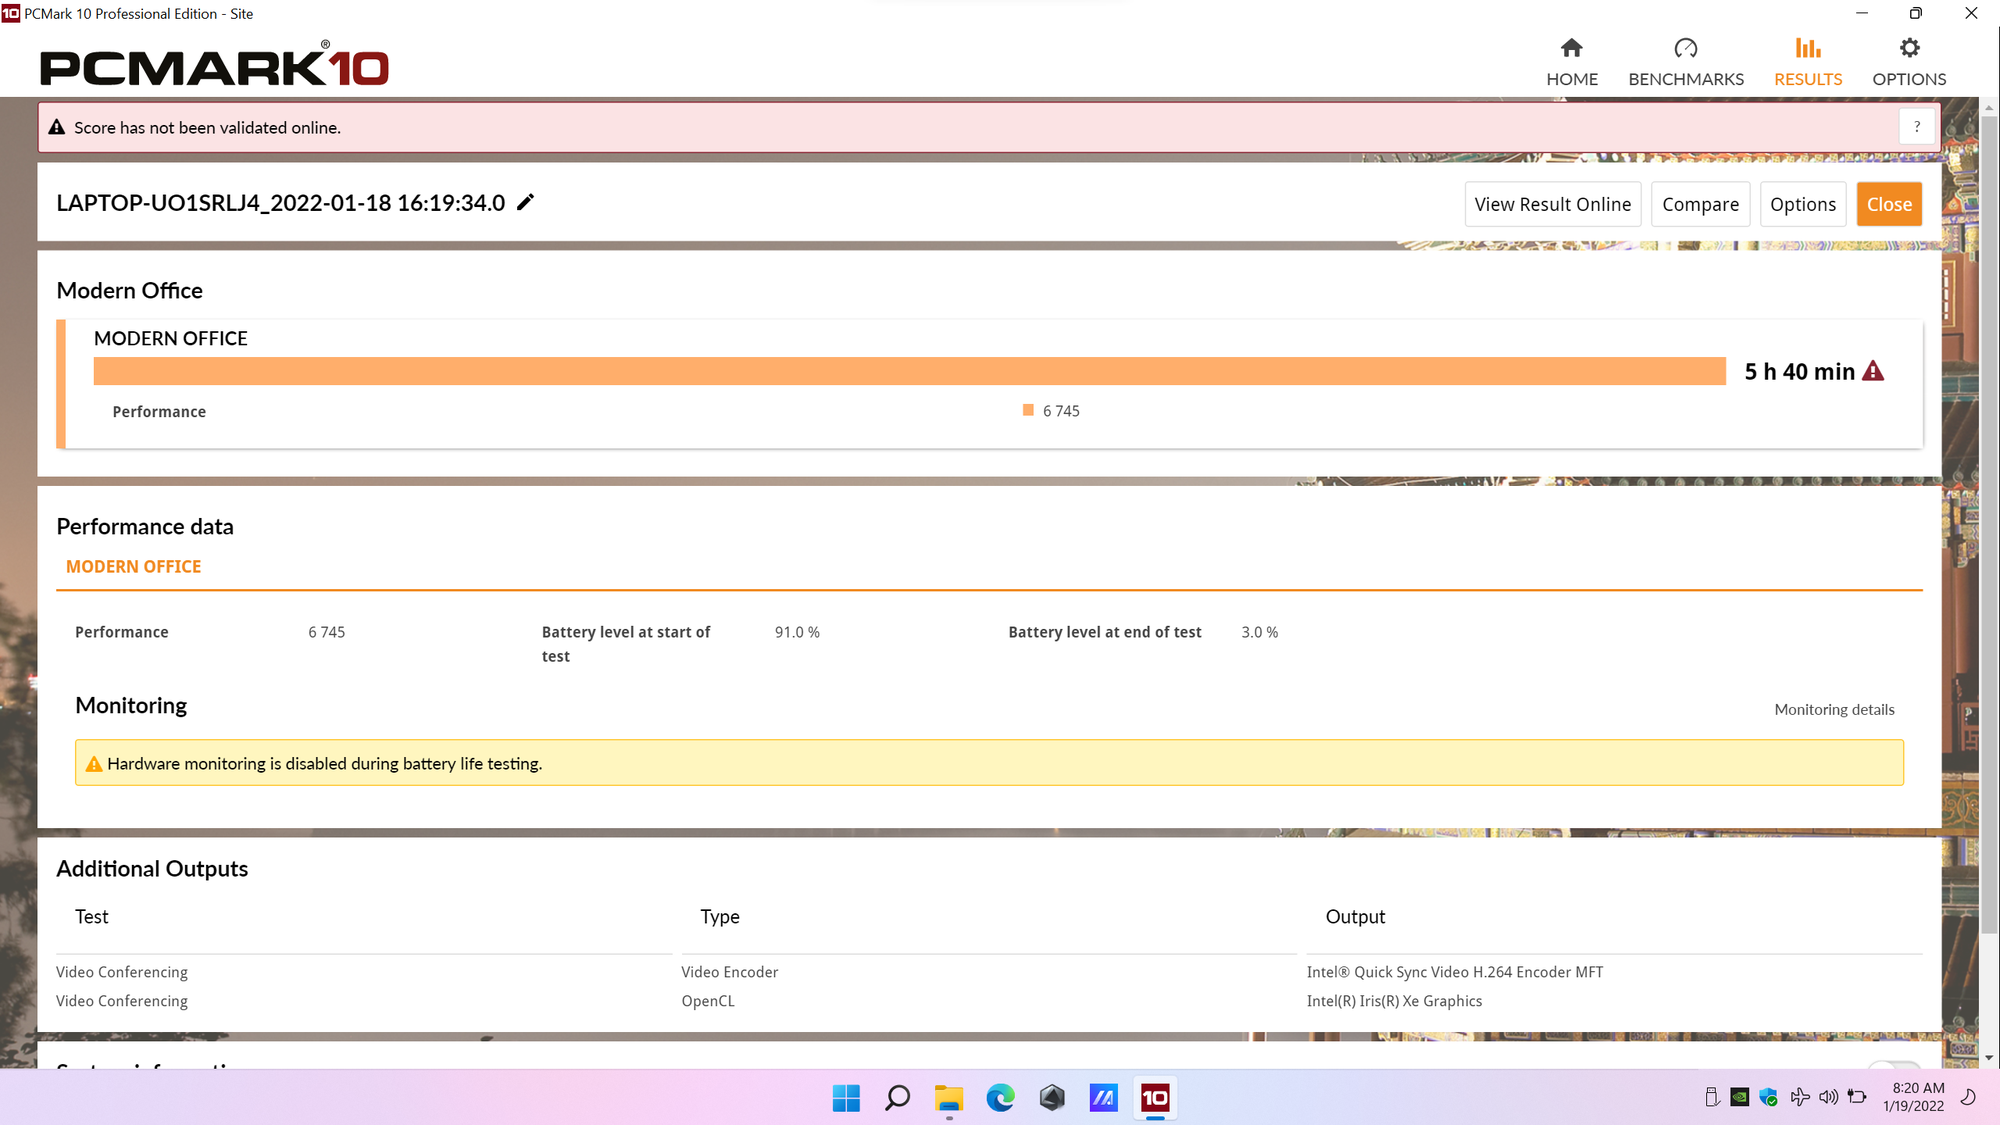Click the yellow warning icon in monitoring notice
The height and width of the screenshot is (1125, 2000).
point(94,764)
